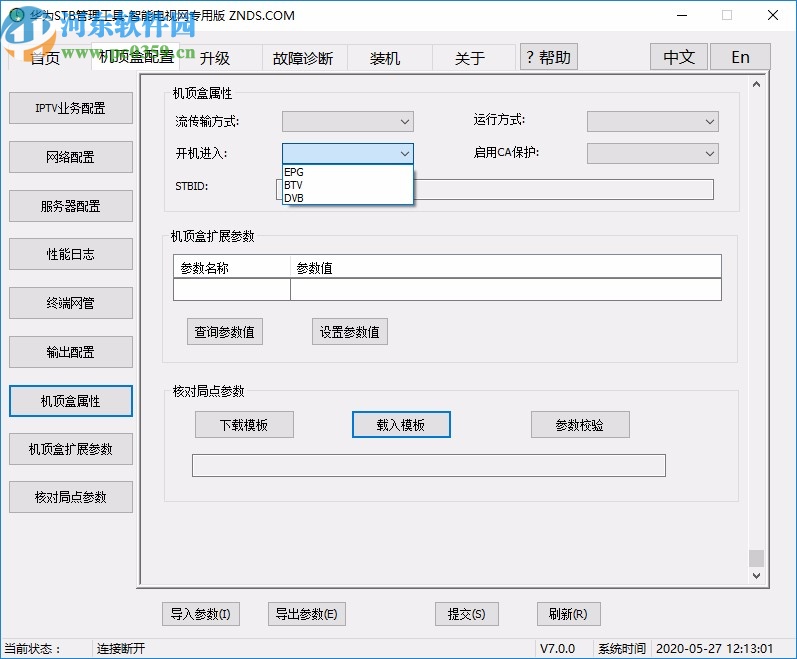Open the 关于 tab
Viewport: 797px width, 659px height.
point(470,58)
